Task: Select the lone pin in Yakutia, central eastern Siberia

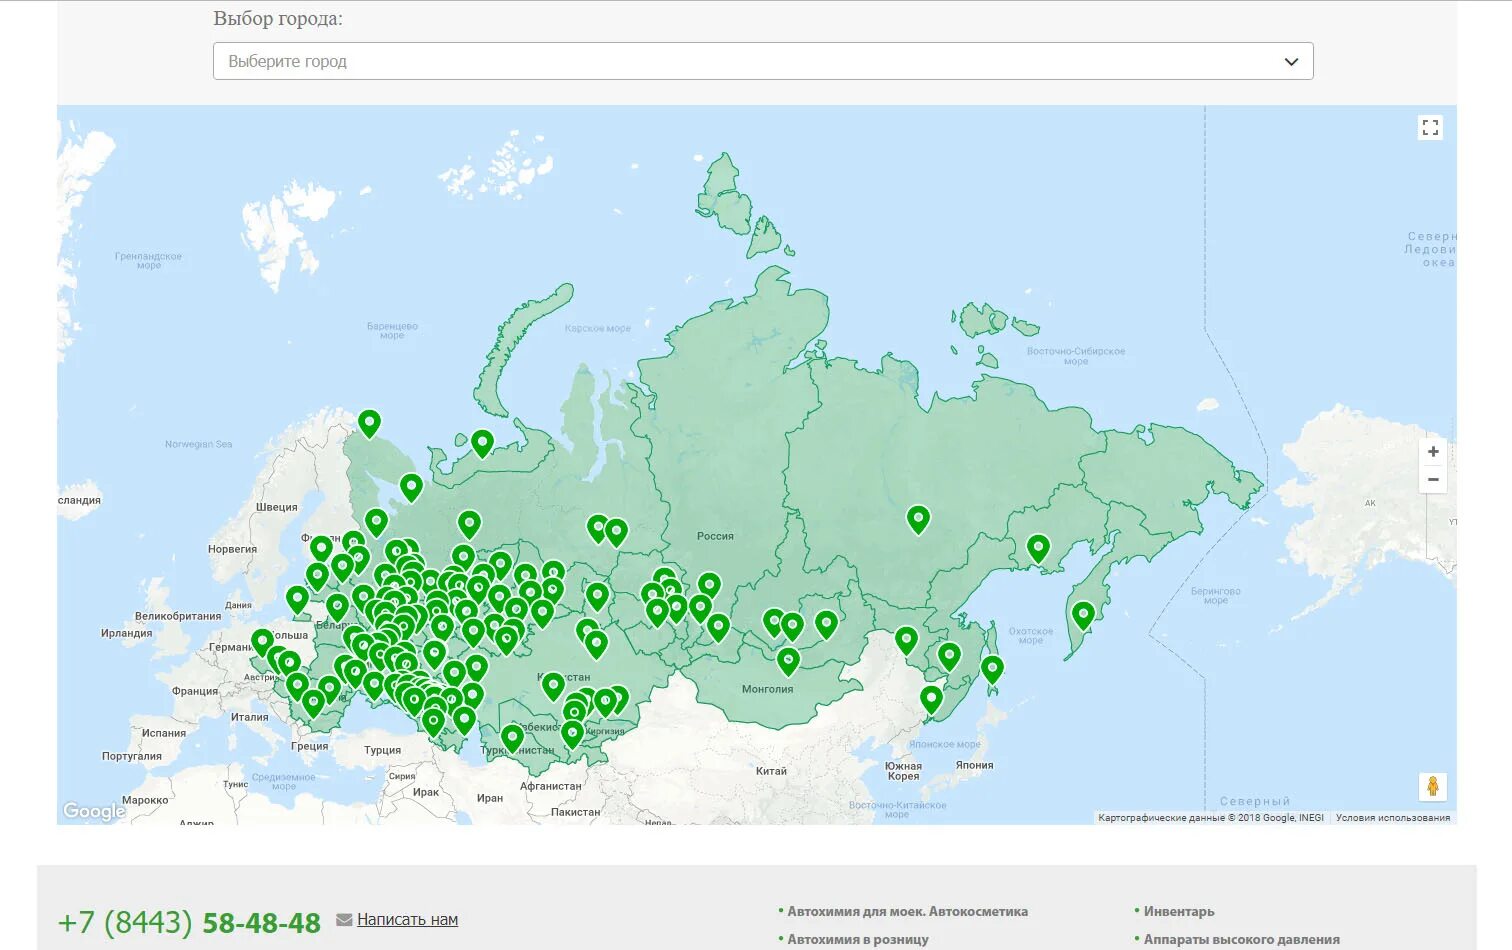Action: (918, 519)
